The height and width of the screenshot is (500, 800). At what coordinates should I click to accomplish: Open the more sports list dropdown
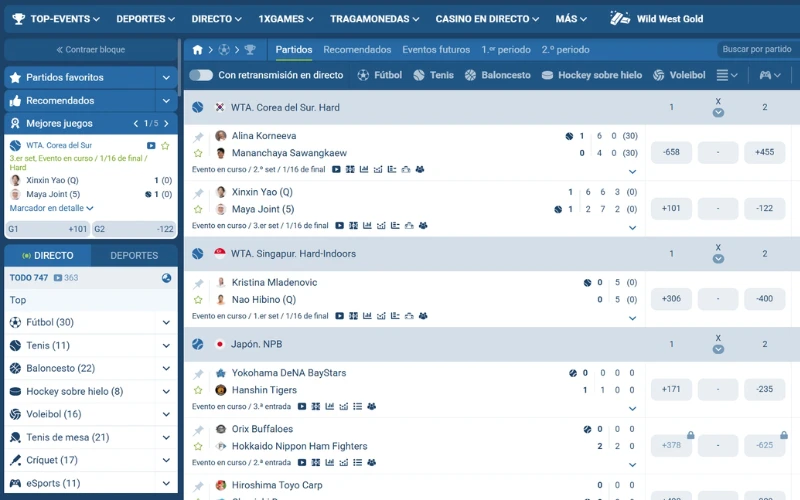(x=727, y=75)
